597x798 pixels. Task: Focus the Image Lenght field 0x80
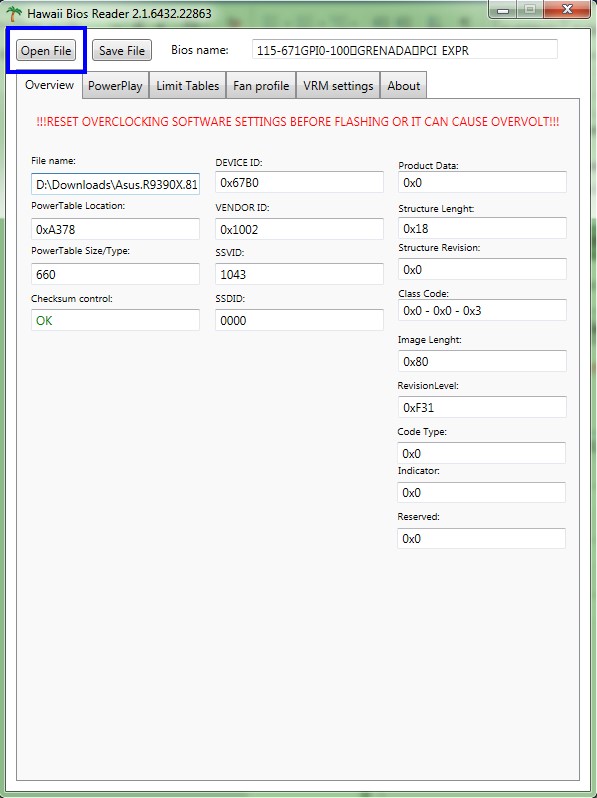tap(482, 361)
